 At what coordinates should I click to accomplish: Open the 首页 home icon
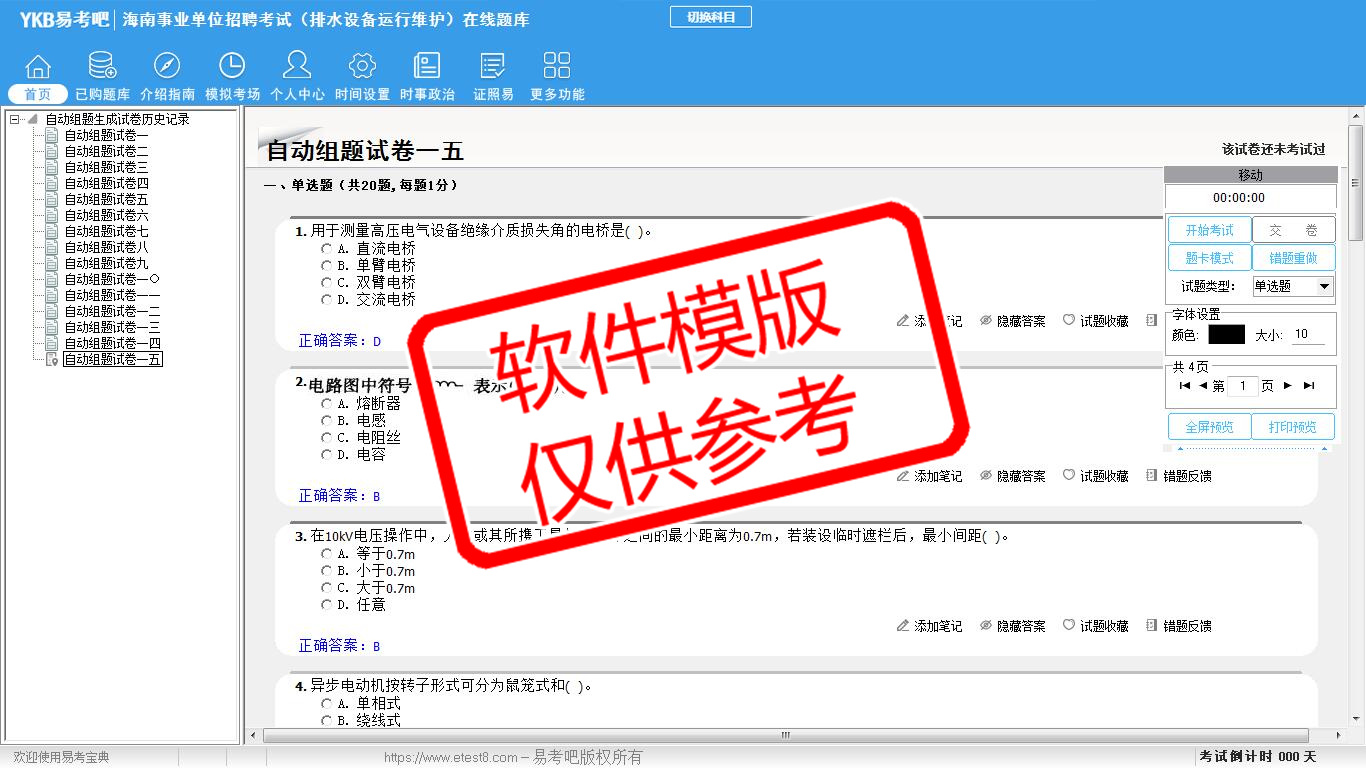pos(38,66)
